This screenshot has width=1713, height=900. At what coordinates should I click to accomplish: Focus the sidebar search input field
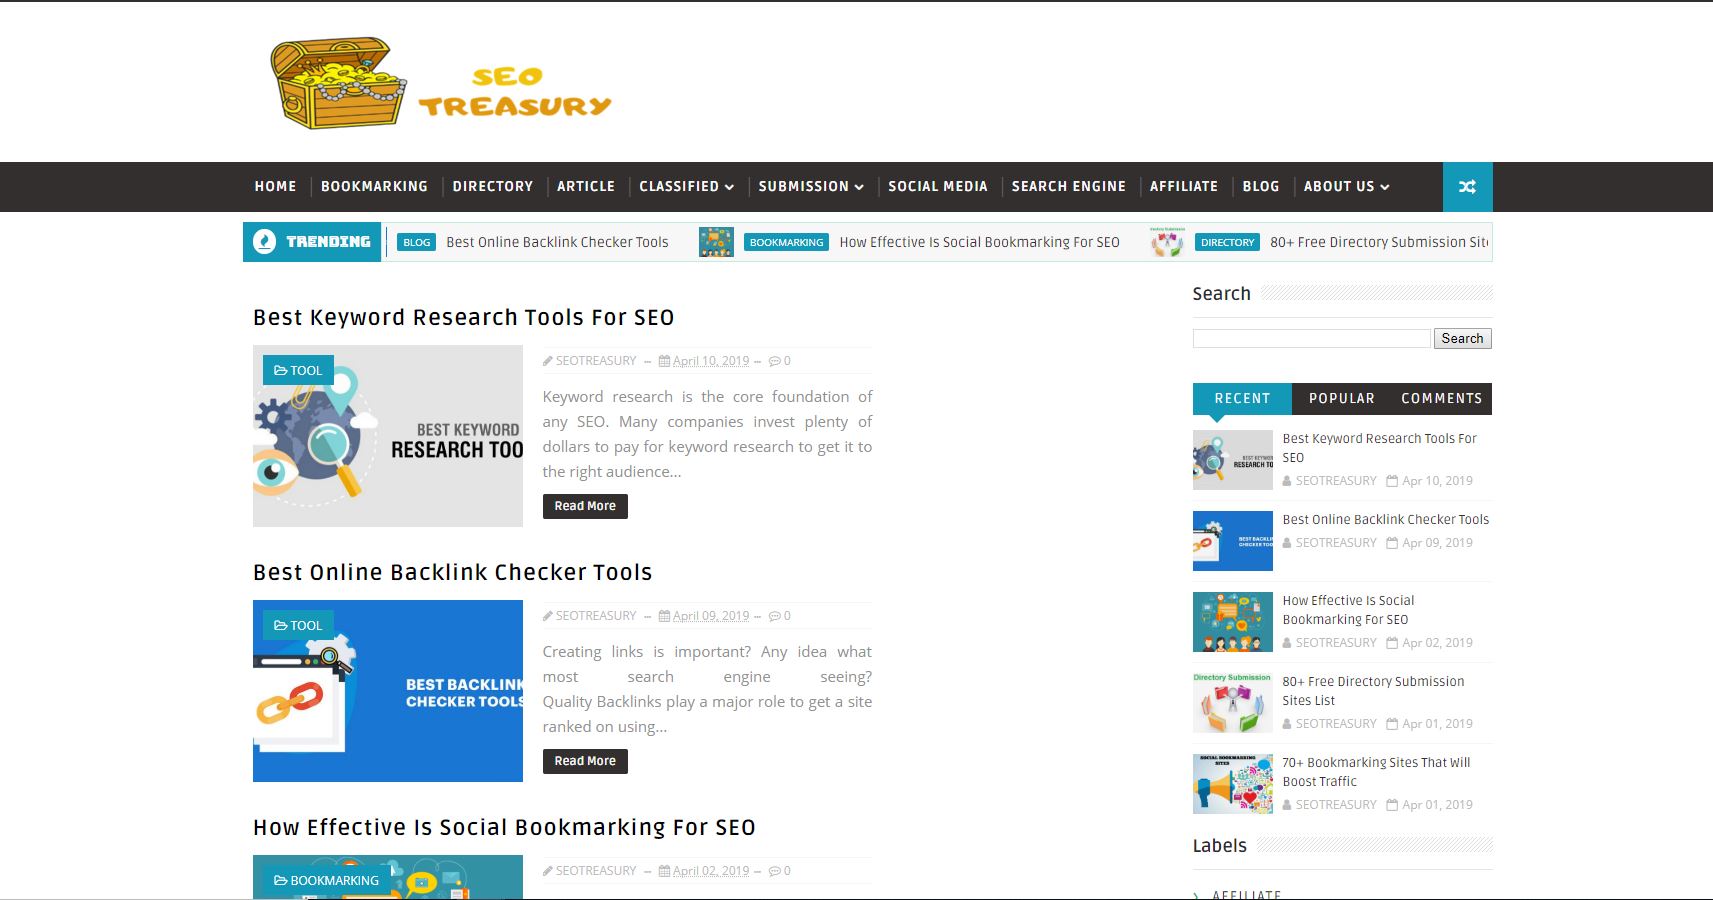coord(1311,339)
